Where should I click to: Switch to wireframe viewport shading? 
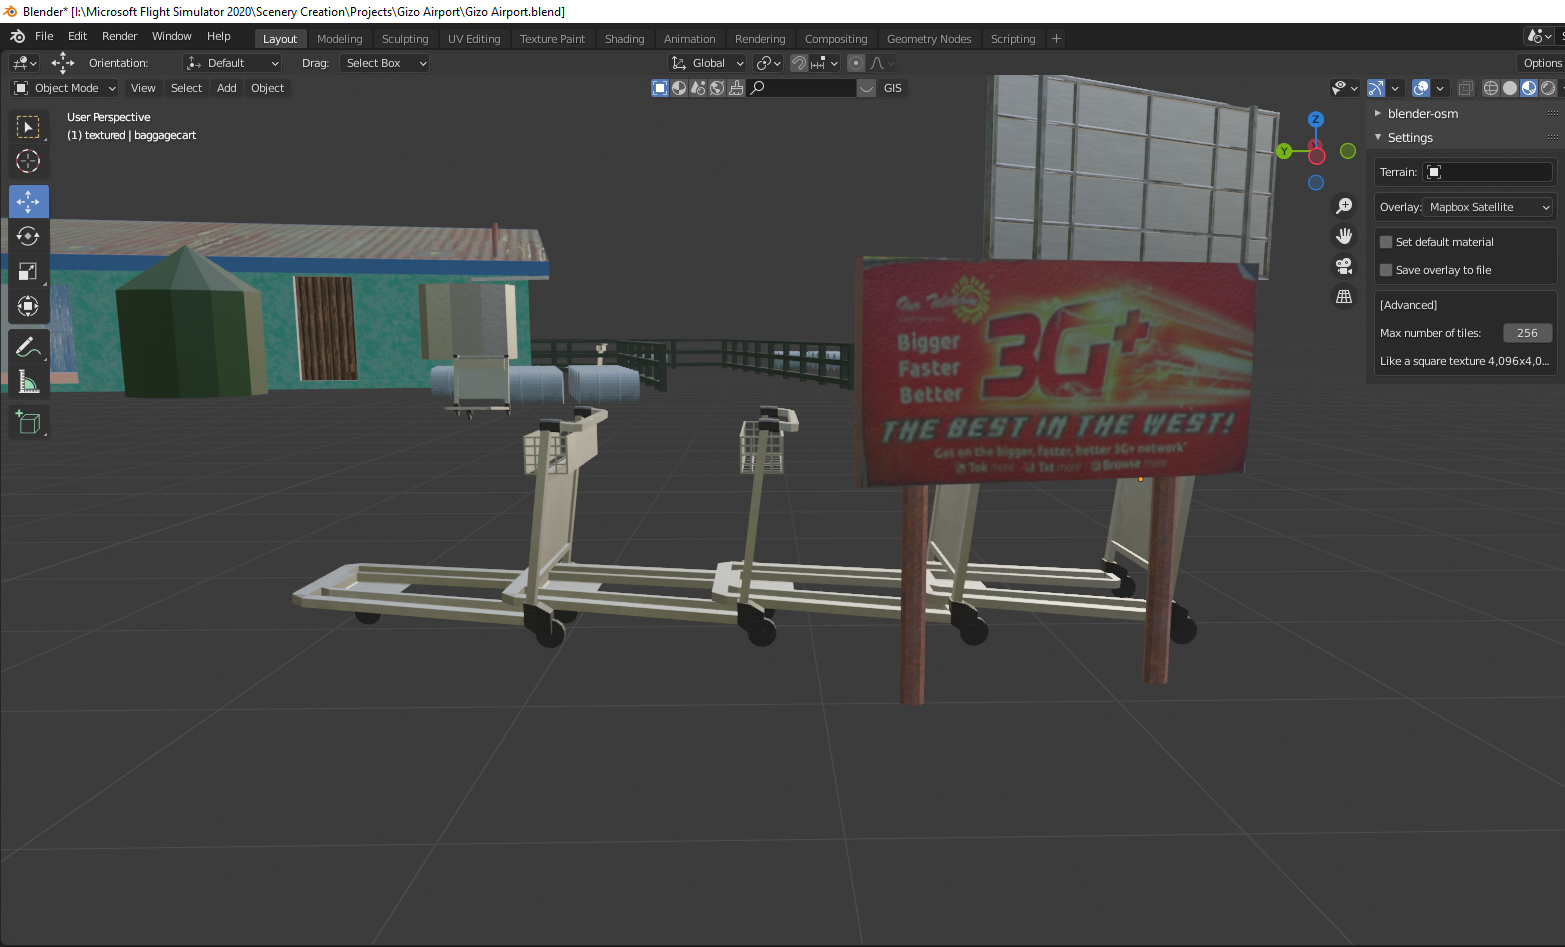(1491, 88)
